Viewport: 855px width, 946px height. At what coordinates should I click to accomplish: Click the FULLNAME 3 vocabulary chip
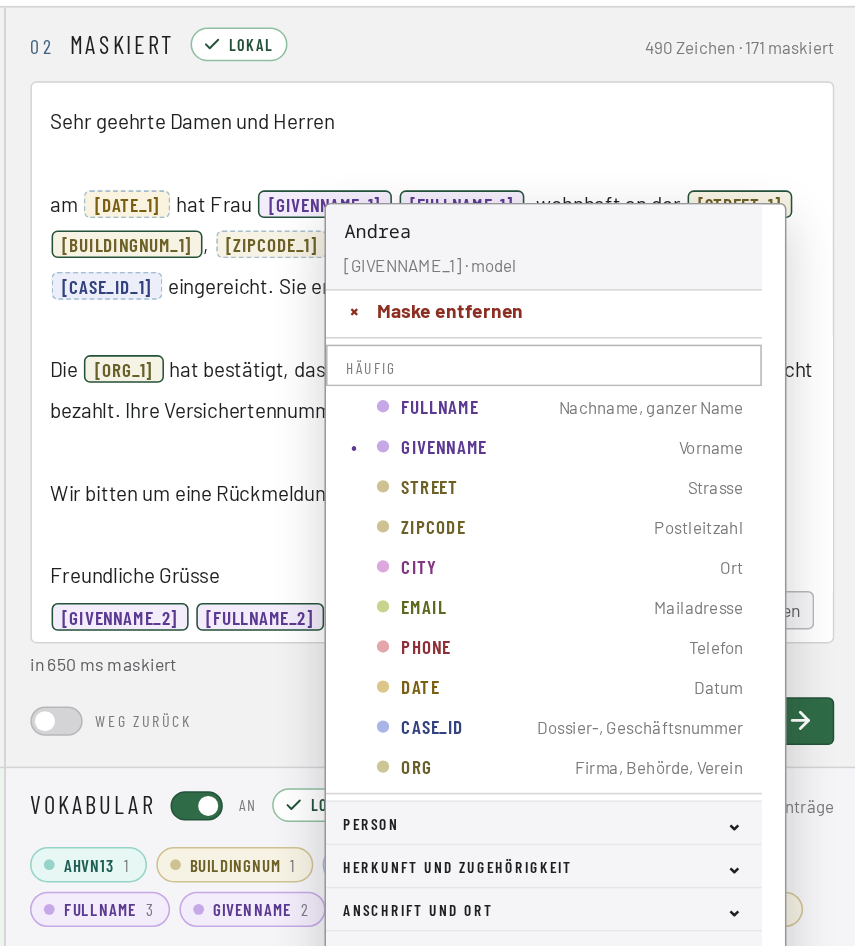pos(100,910)
